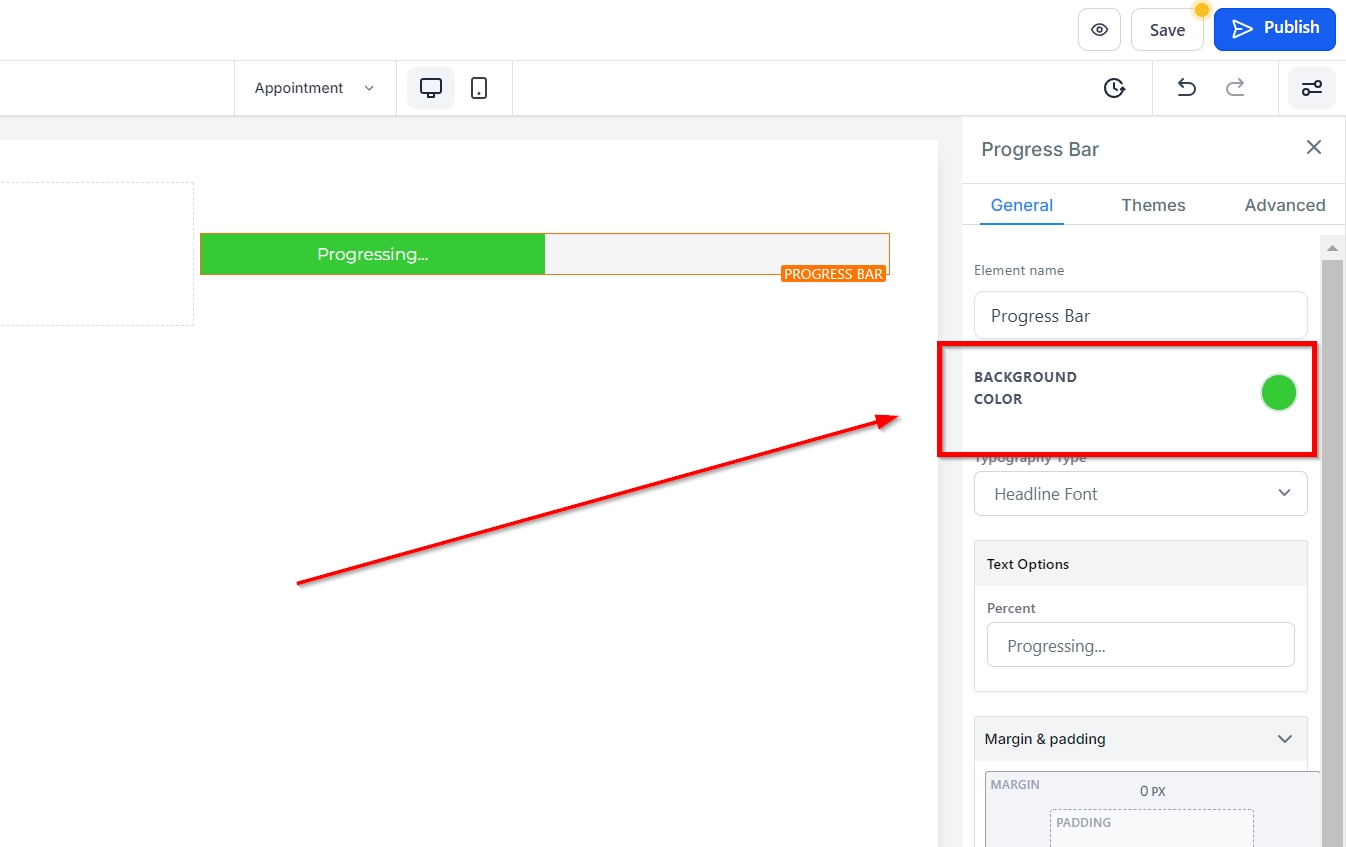The height and width of the screenshot is (847, 1346).
Task: Click the redo arrow icon
Action: click(x=1235, y=88)
